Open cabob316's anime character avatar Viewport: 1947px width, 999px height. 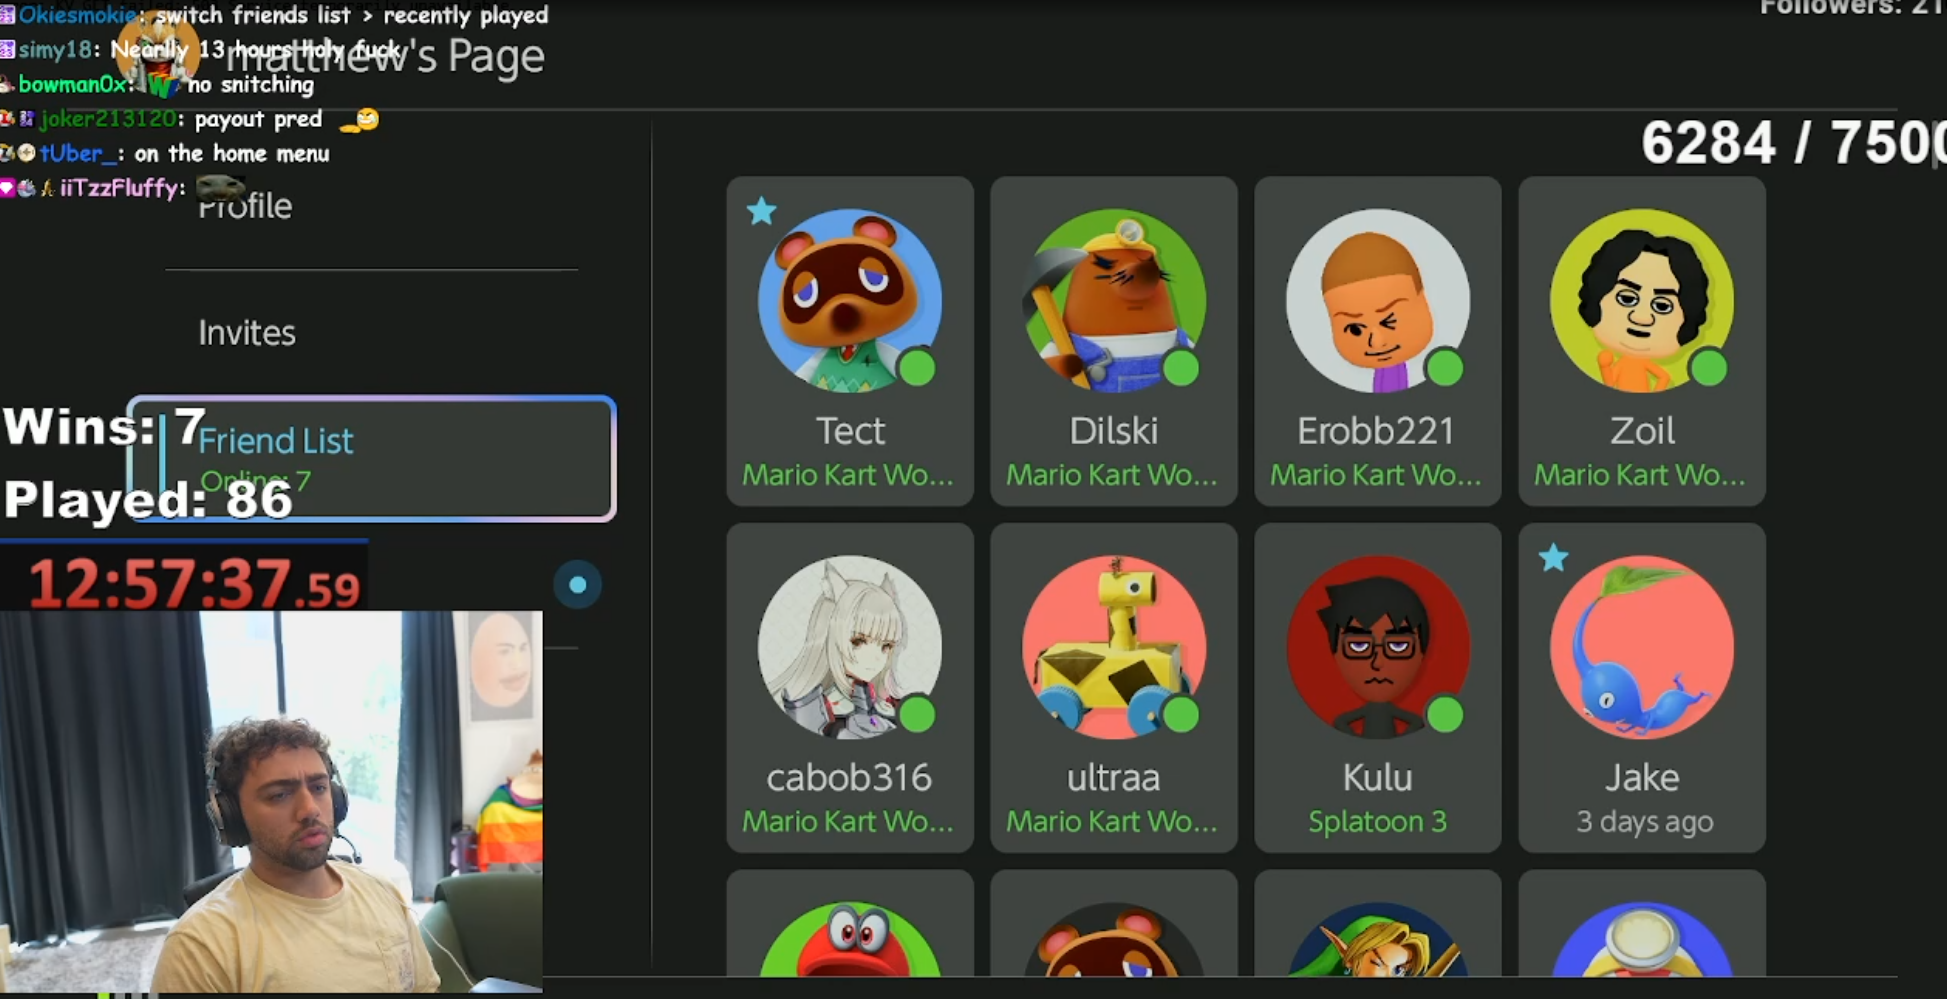click(849, 647)
